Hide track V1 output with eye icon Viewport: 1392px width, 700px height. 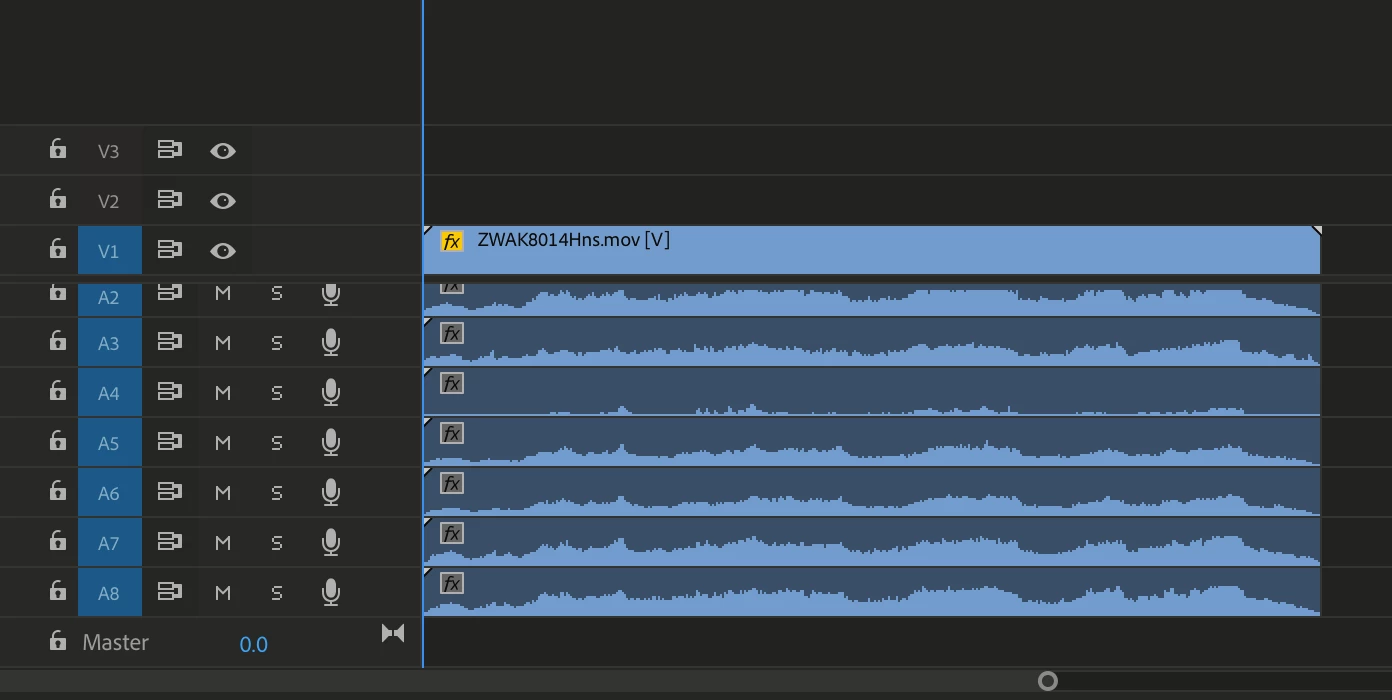223,251
